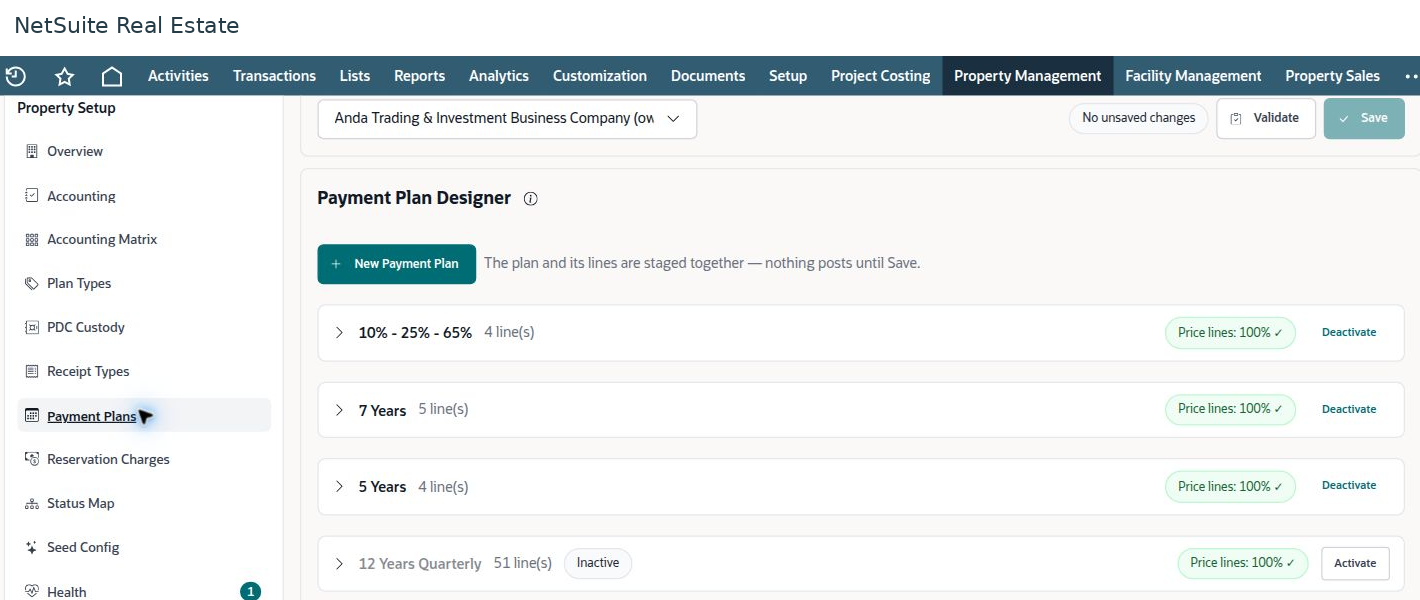This screenshot has height=600, width=1420.
Task: Open the Analytics menu
Action: (x=499, y=76)
